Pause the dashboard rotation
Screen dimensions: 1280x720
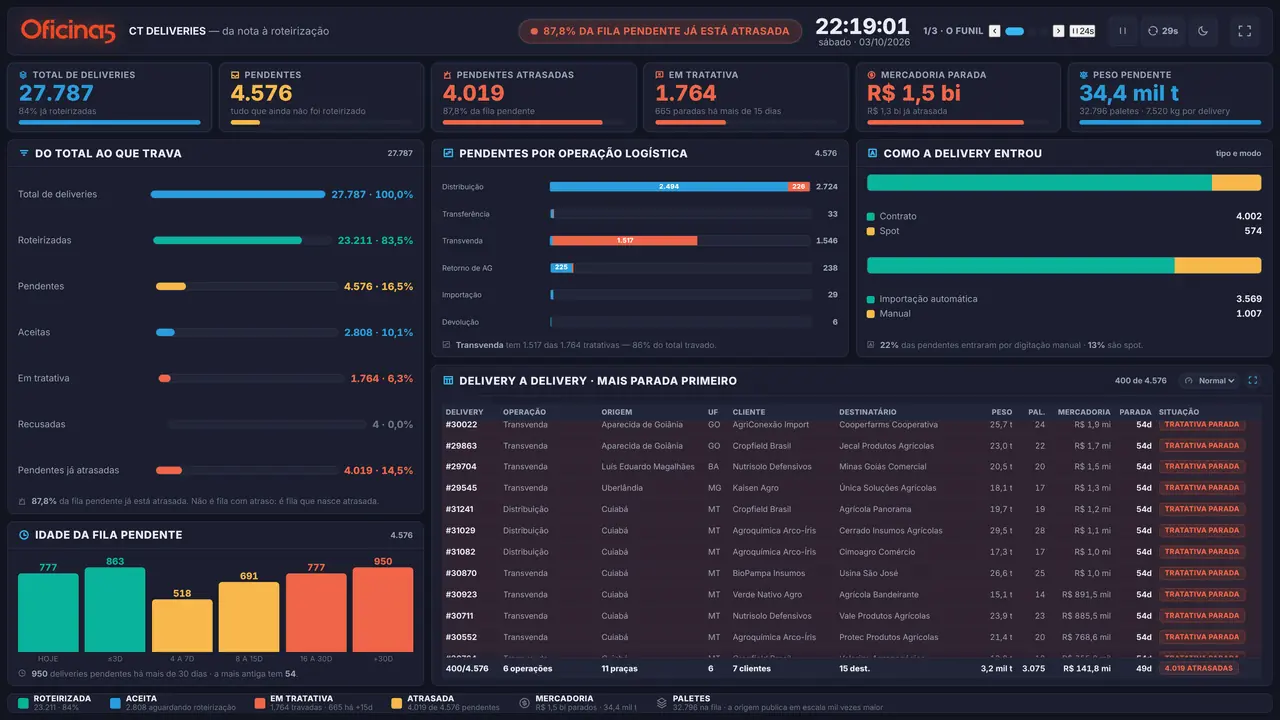click(1122, 31)
